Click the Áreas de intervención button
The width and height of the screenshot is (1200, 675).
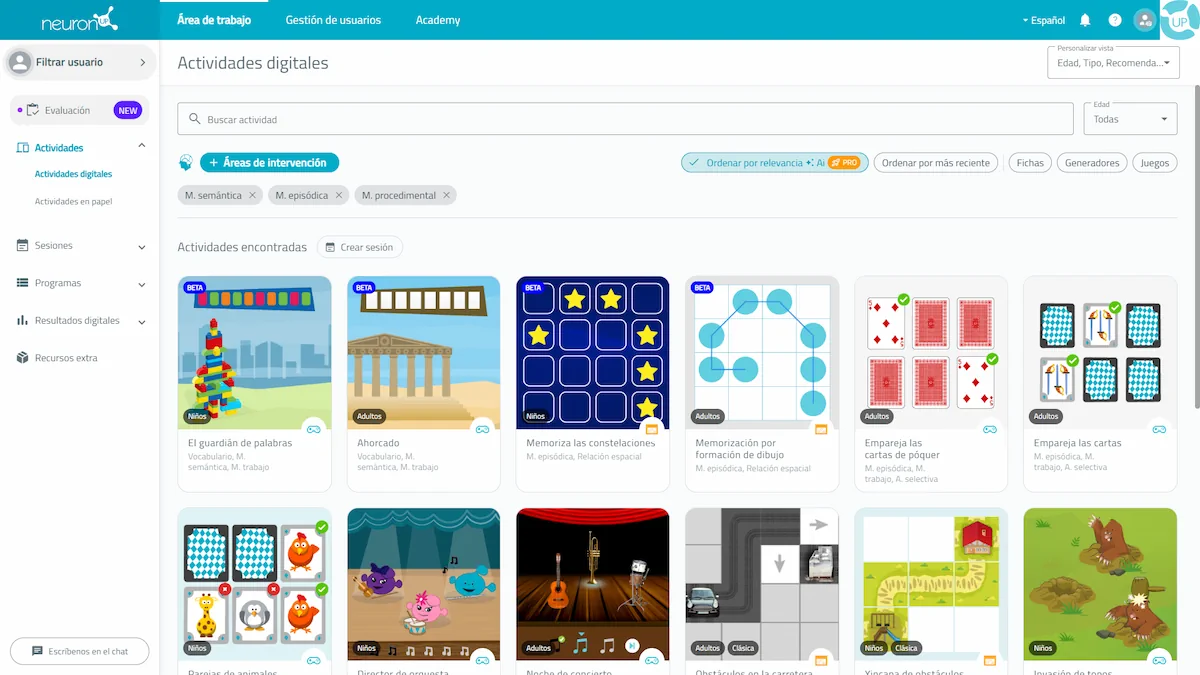[x=270, y=162]
